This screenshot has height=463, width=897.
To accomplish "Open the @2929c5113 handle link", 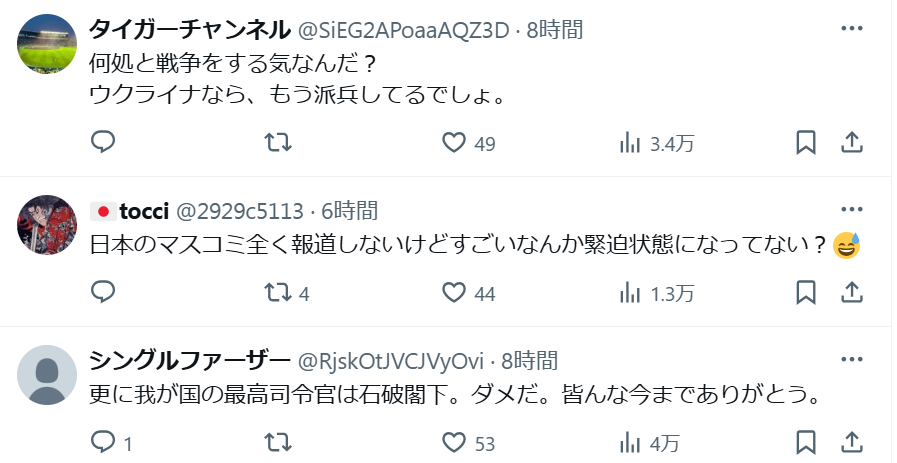I will (x=239, y=211).
